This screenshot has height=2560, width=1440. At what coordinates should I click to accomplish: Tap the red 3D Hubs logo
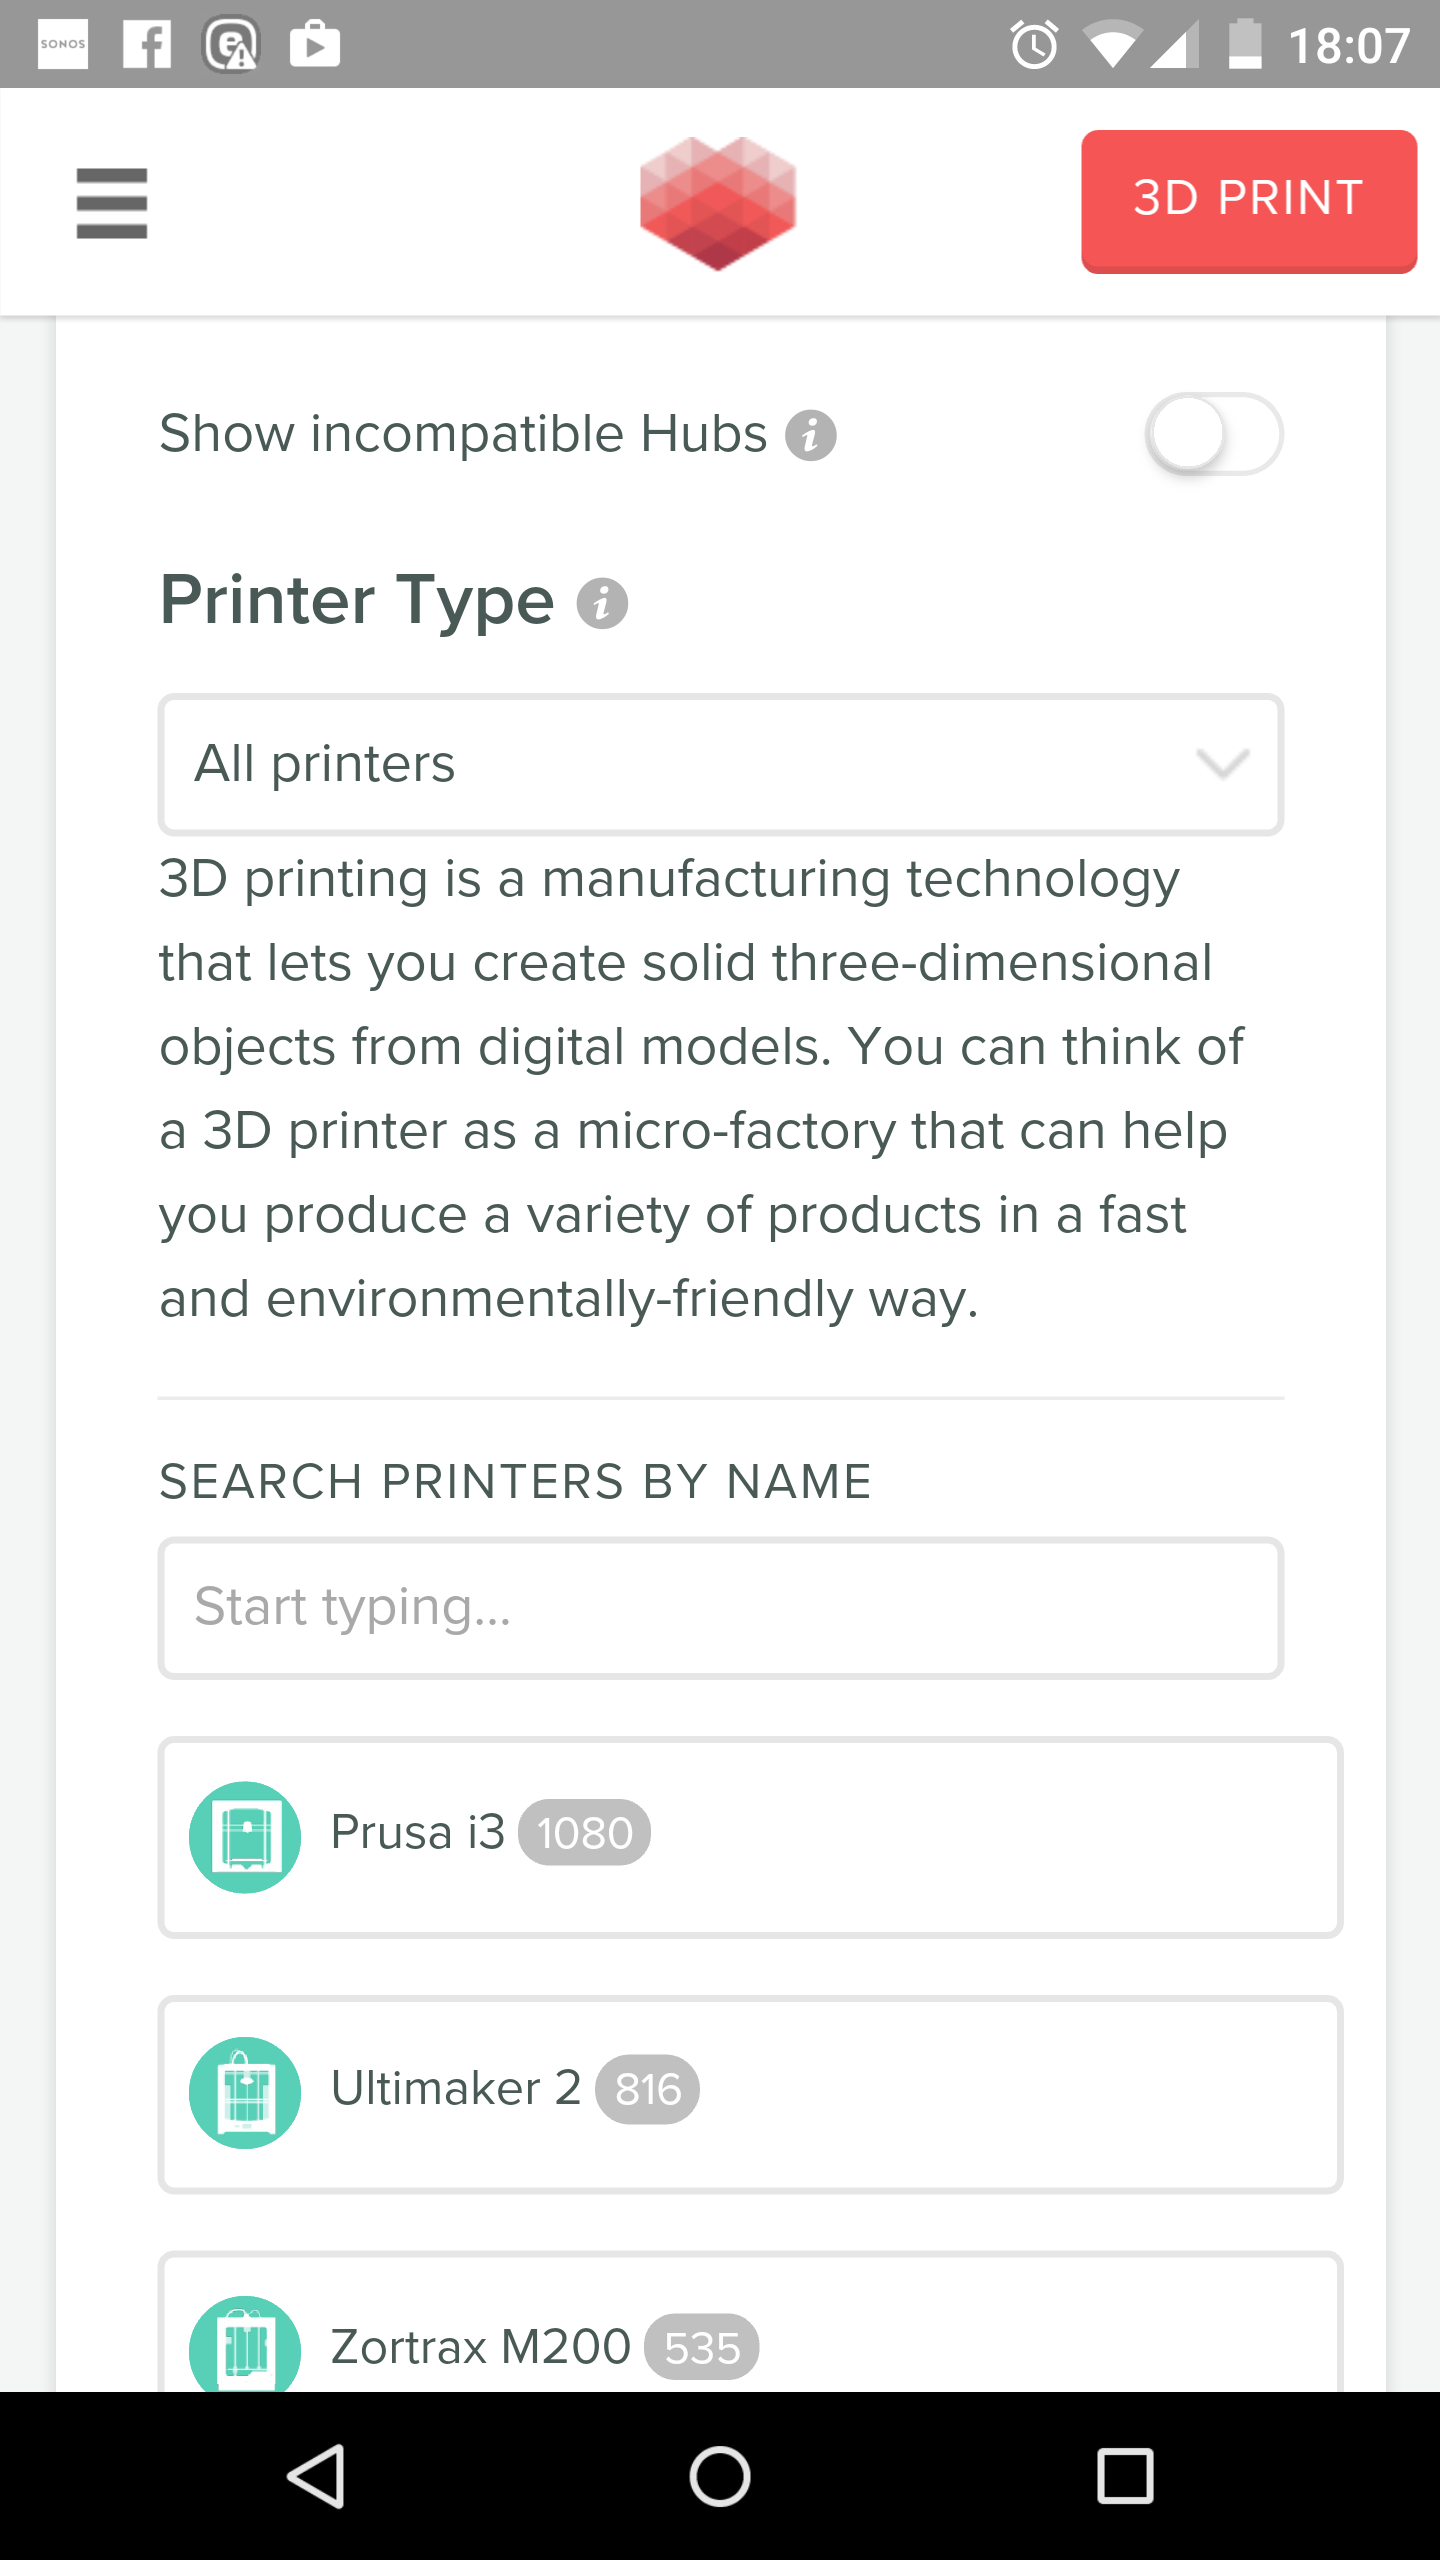click(x=718, y=203)
